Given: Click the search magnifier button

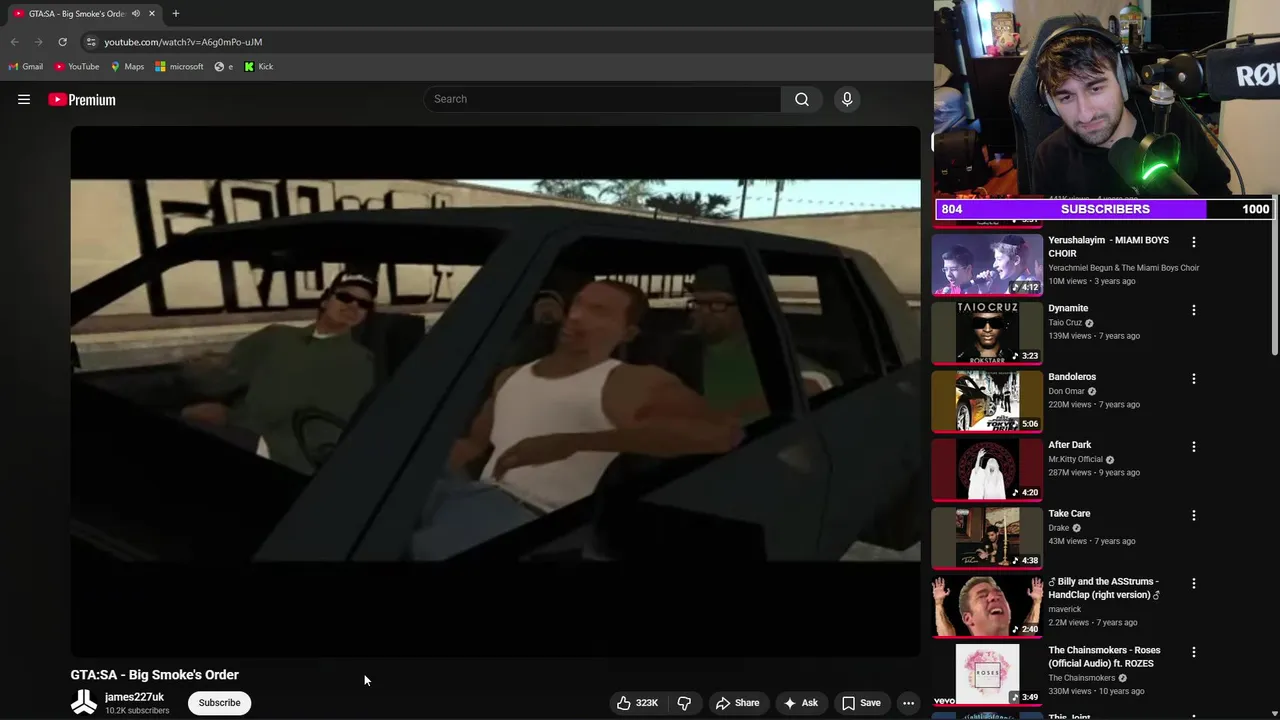Looking at the screenshot, I should 802,99.
